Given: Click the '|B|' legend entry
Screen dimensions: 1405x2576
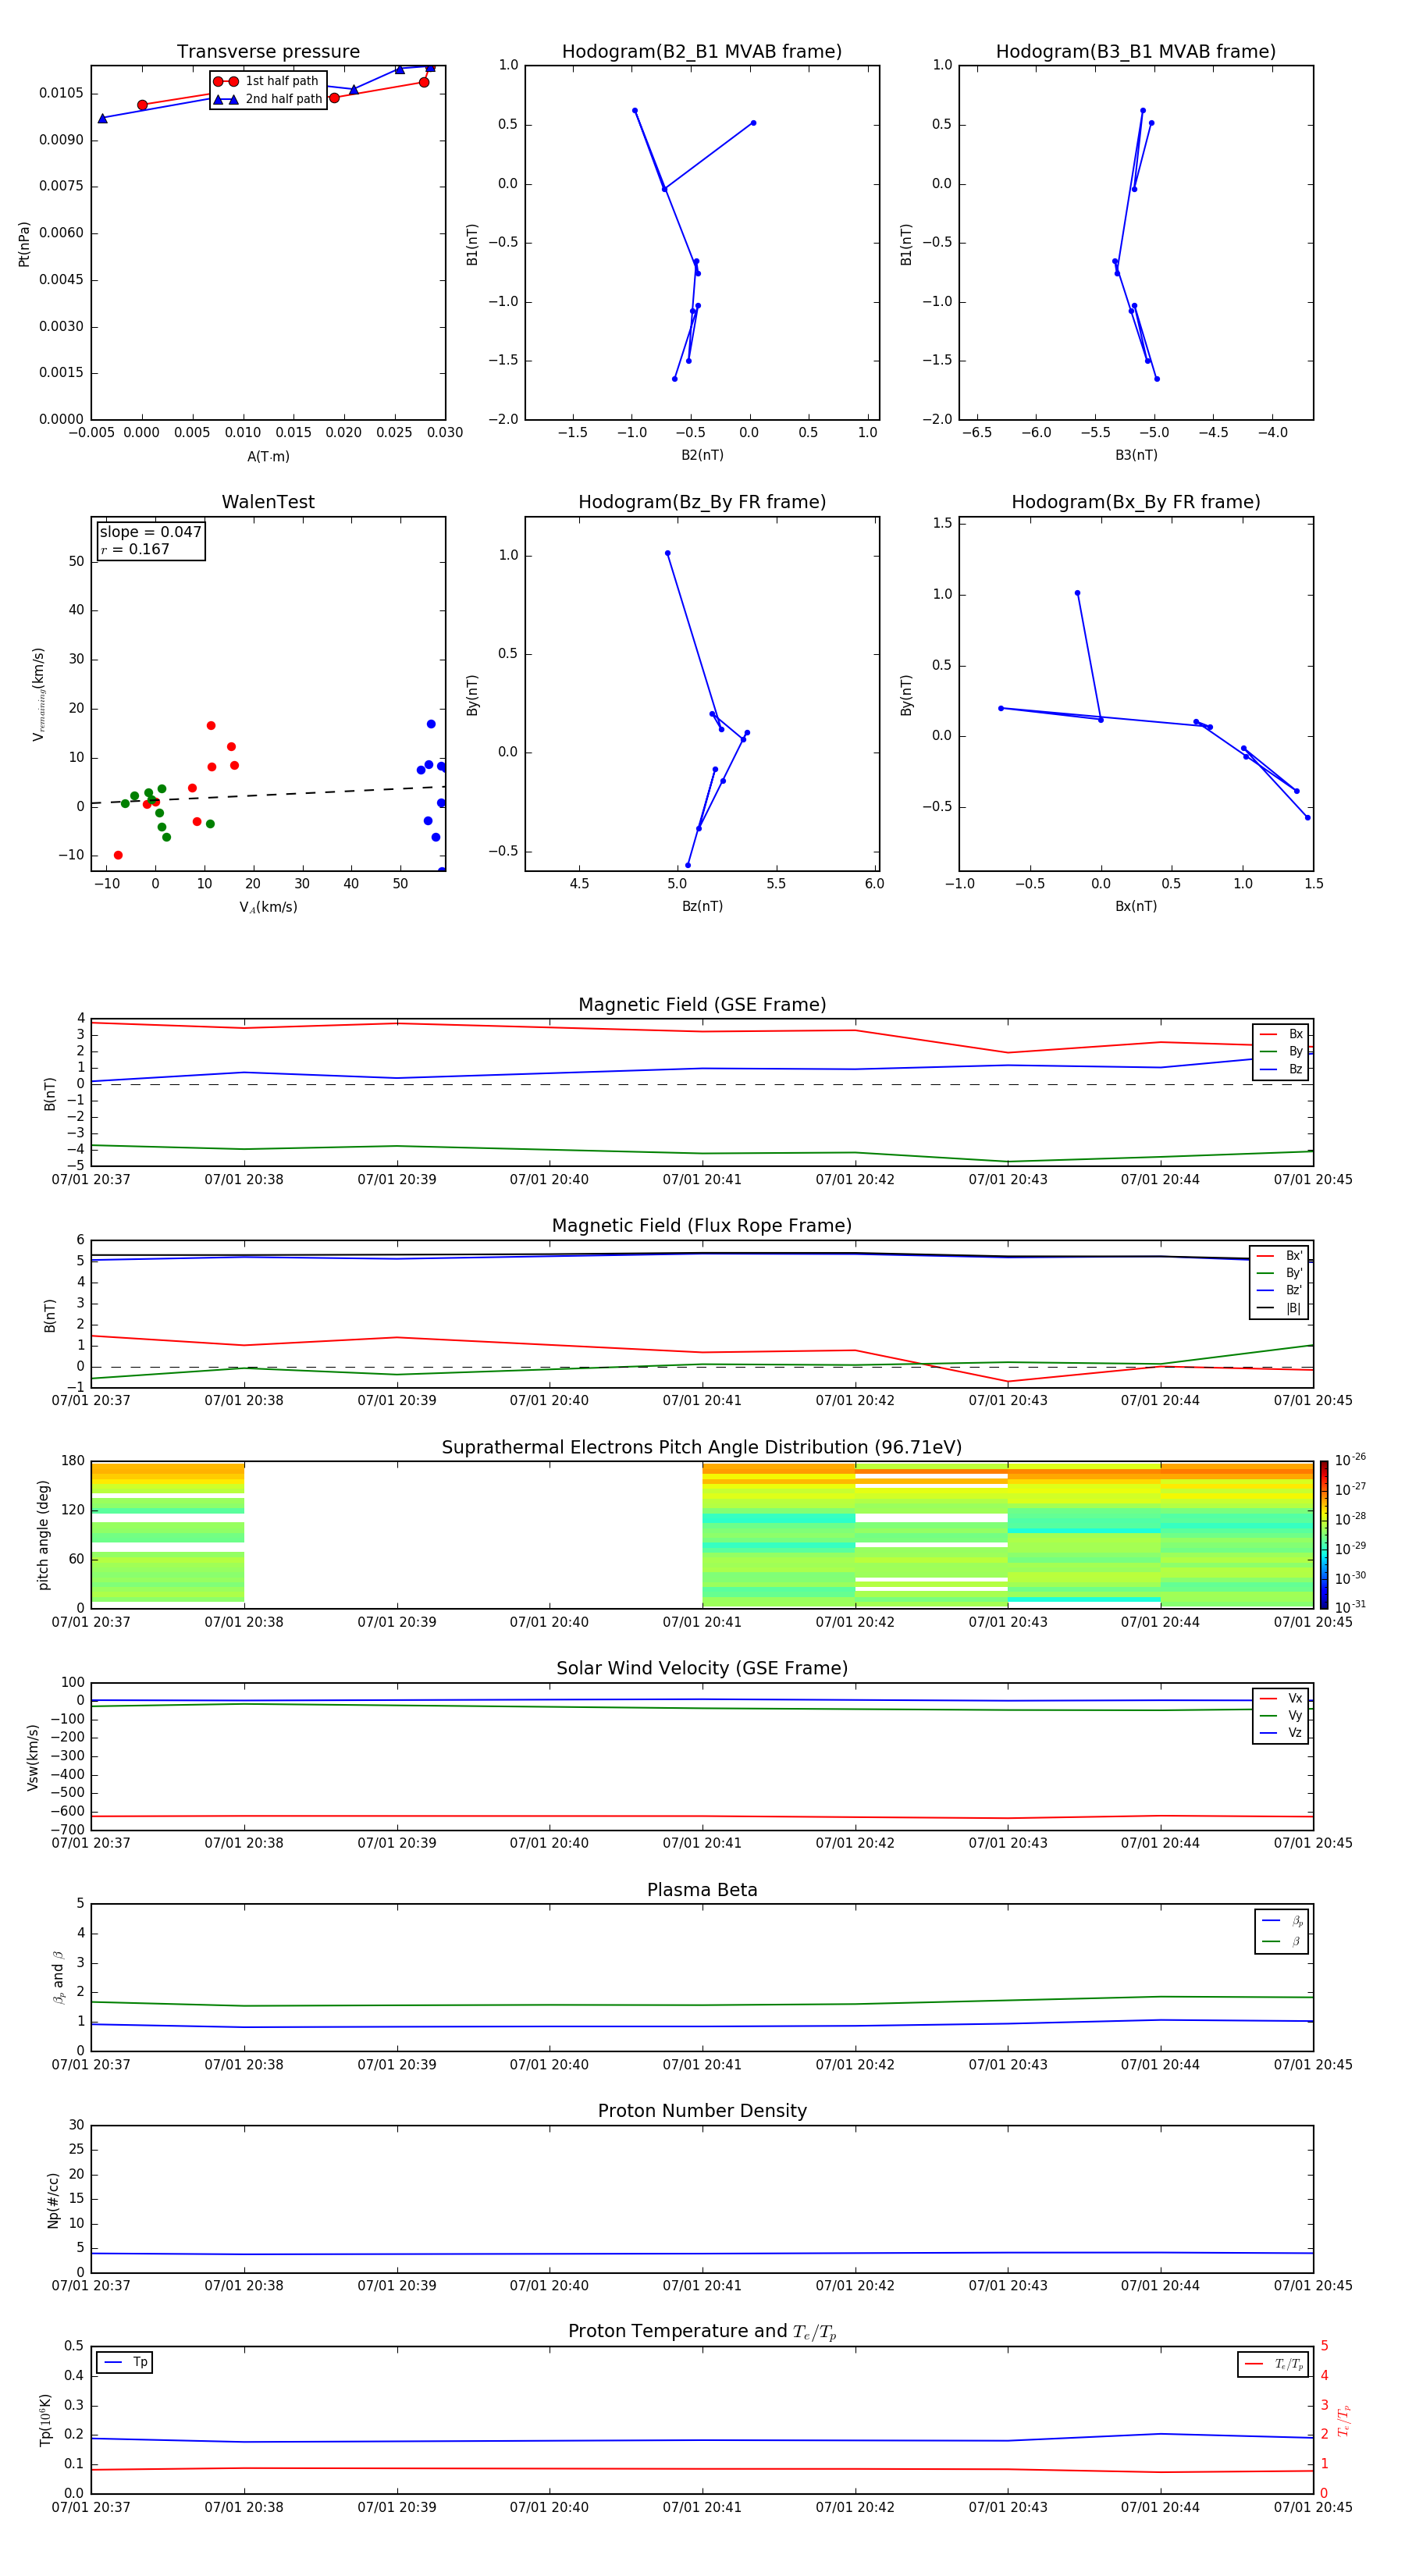Looking at the screenshot, I should pyautogui.click(x=1280, y=1308).
